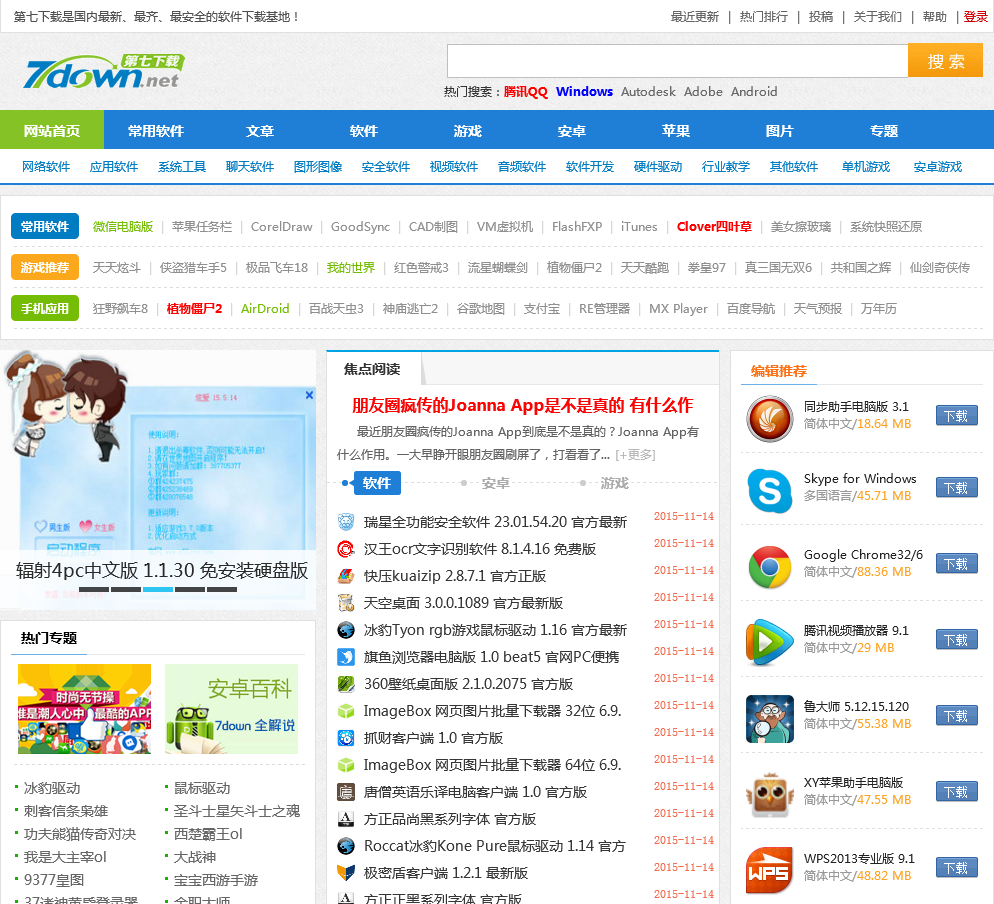Go to the 游戏 nav menu
Screen dimensions: 994x904
[x=468, y=131]
